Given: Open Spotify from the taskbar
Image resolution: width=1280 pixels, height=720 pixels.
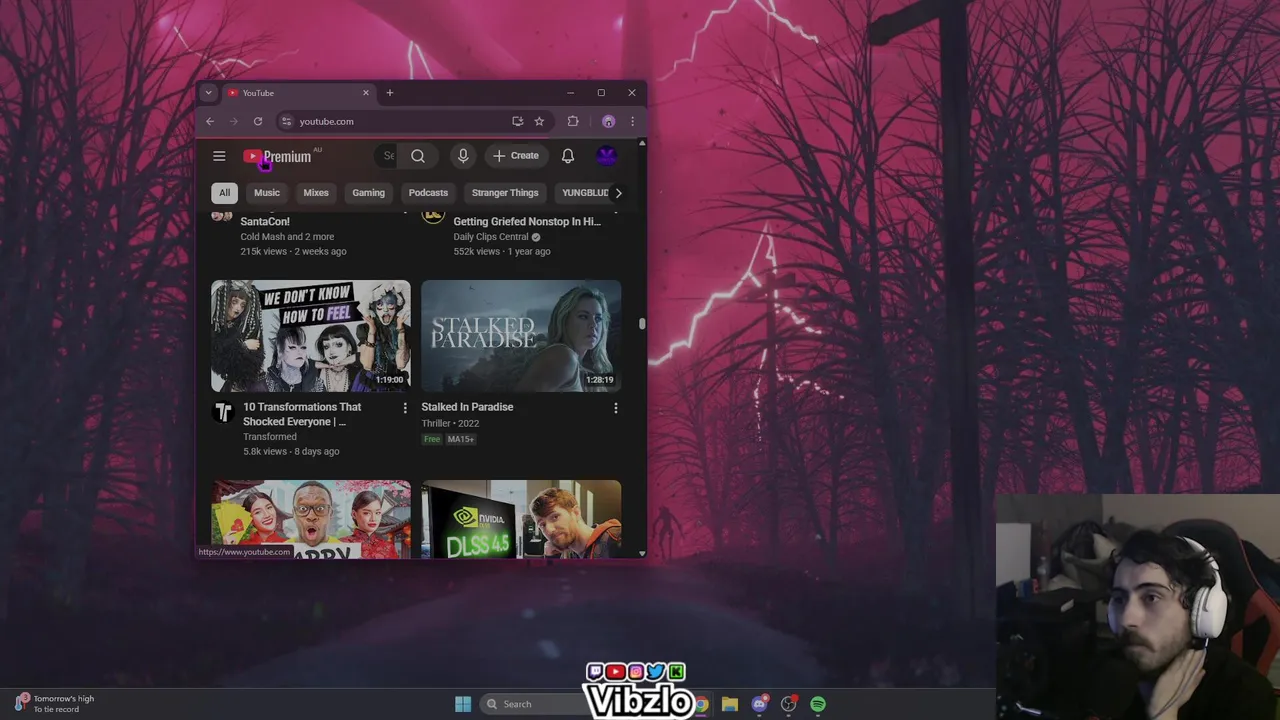Looking at the screenshot, I should (818, 704).
